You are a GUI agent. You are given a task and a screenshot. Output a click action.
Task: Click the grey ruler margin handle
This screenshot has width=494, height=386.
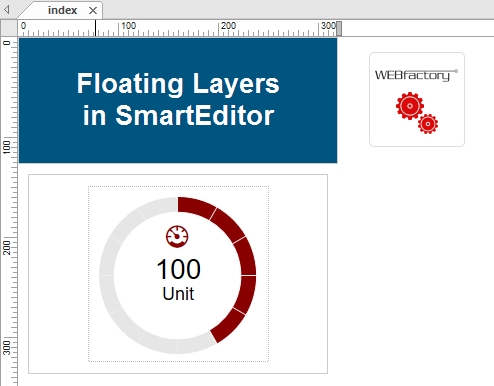tap(339, 28)
